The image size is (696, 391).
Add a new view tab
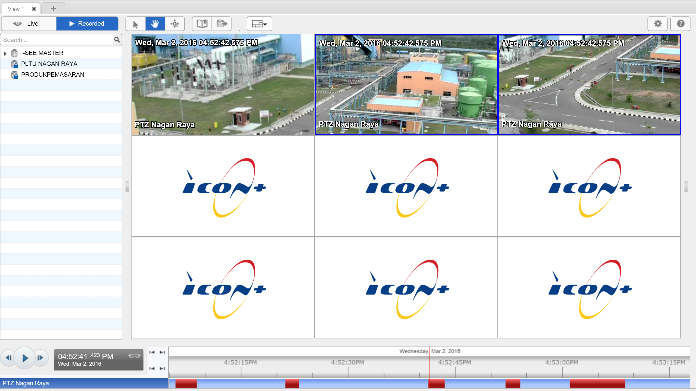tap(53, 8)
